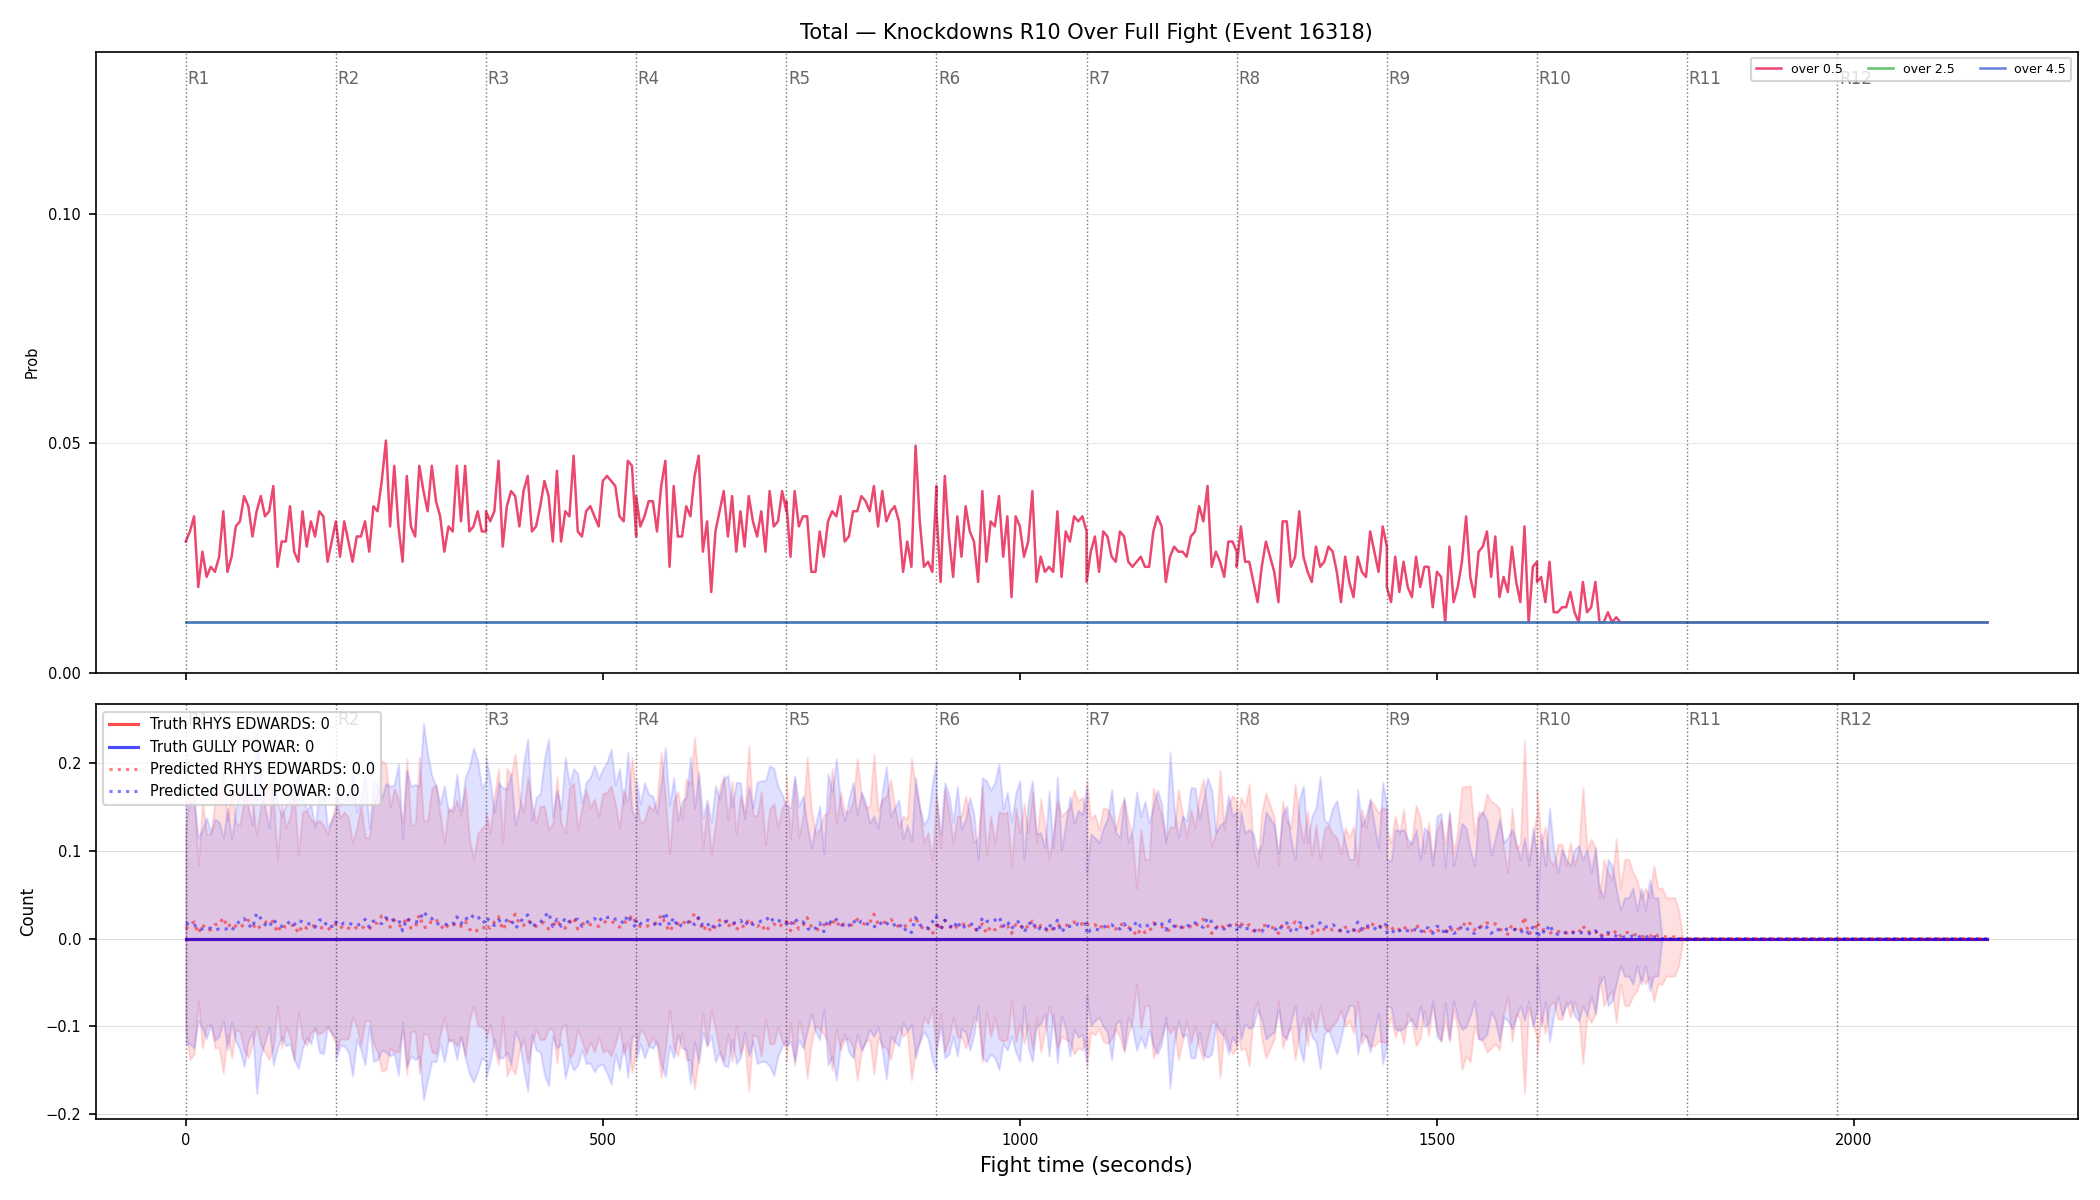Image resolution: width=2100 pixels, height=1200 pixels.
Task: Click the 0.10 tick on the Prob axis
Action: [x=64, y=215]
